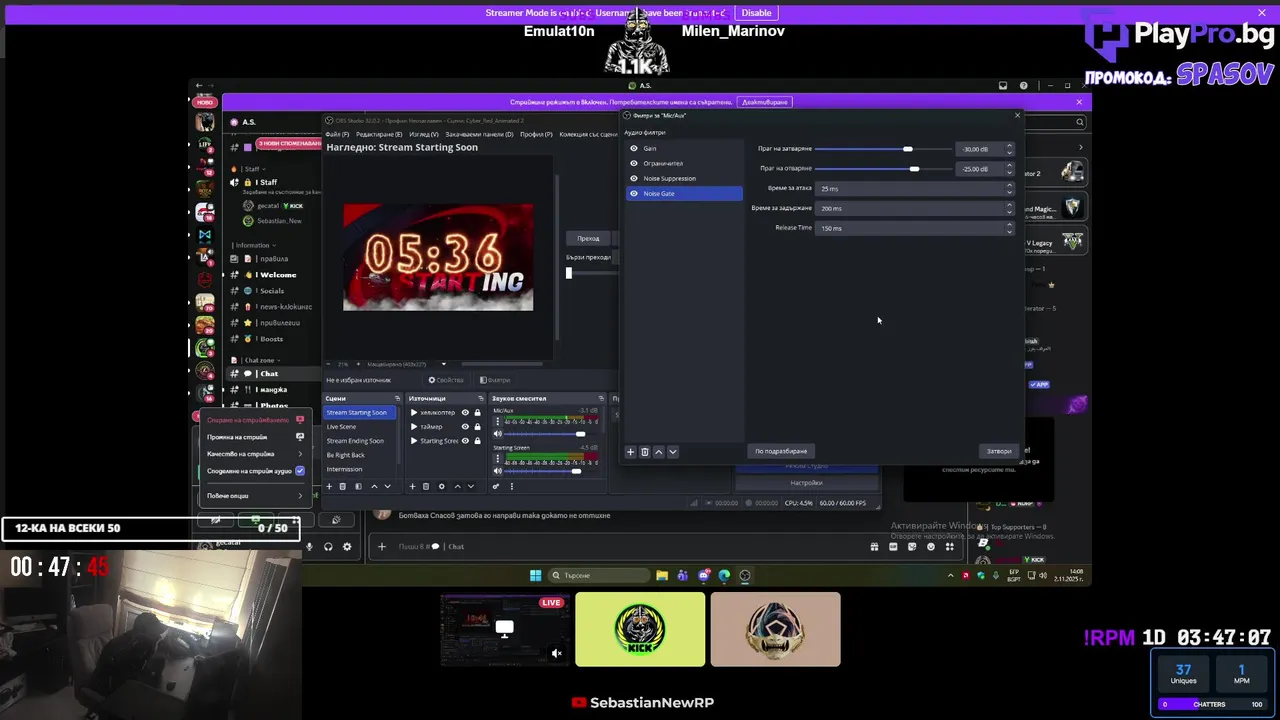Expand хеликоптер source group arrow
Viewport: 1280px width, 720px height.
click(x=414, y=412)
